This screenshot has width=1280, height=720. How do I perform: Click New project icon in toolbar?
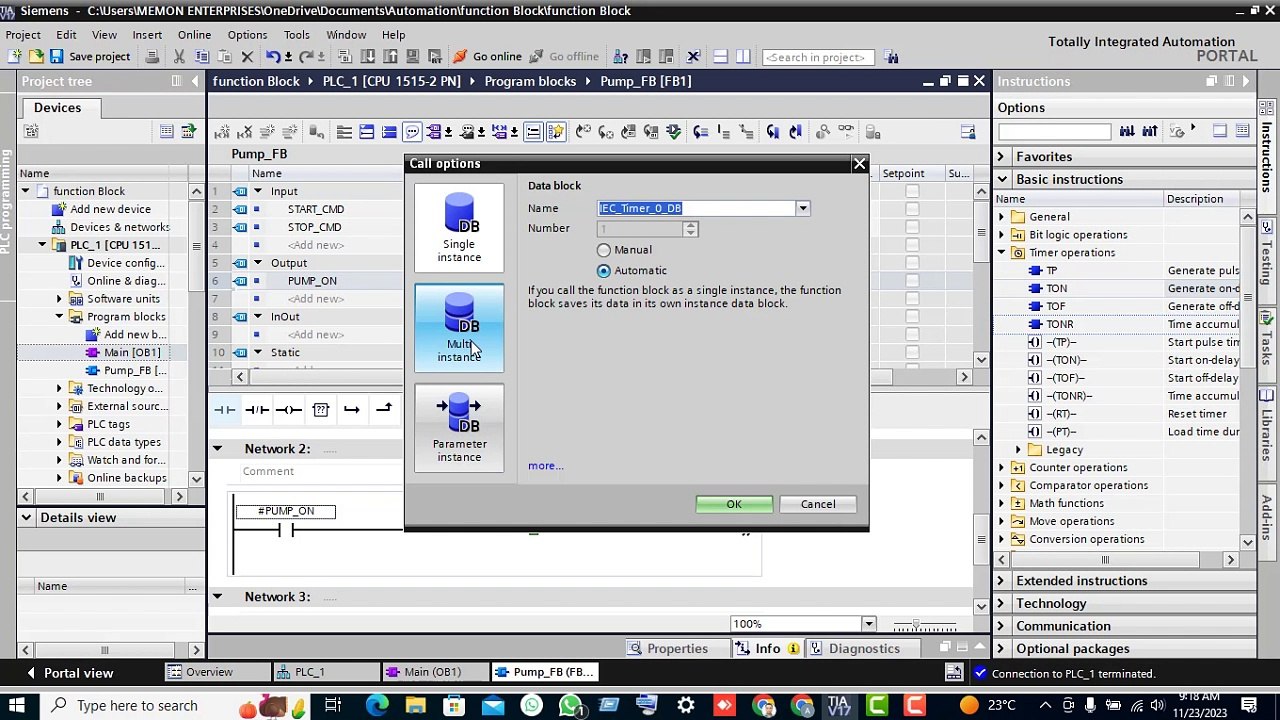(x=16, y=57)
